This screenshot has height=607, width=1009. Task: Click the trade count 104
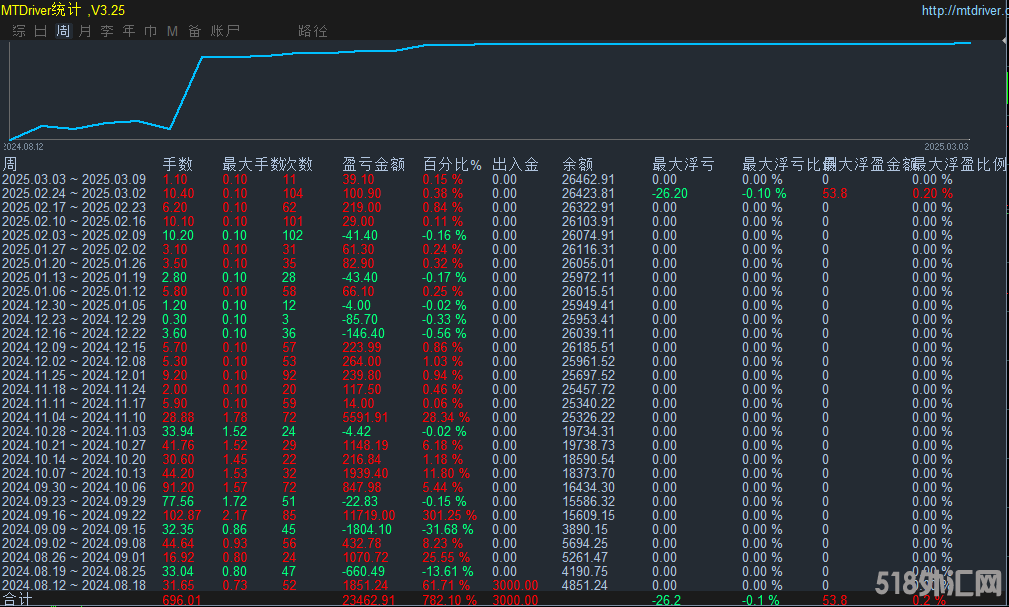(293, 194)
